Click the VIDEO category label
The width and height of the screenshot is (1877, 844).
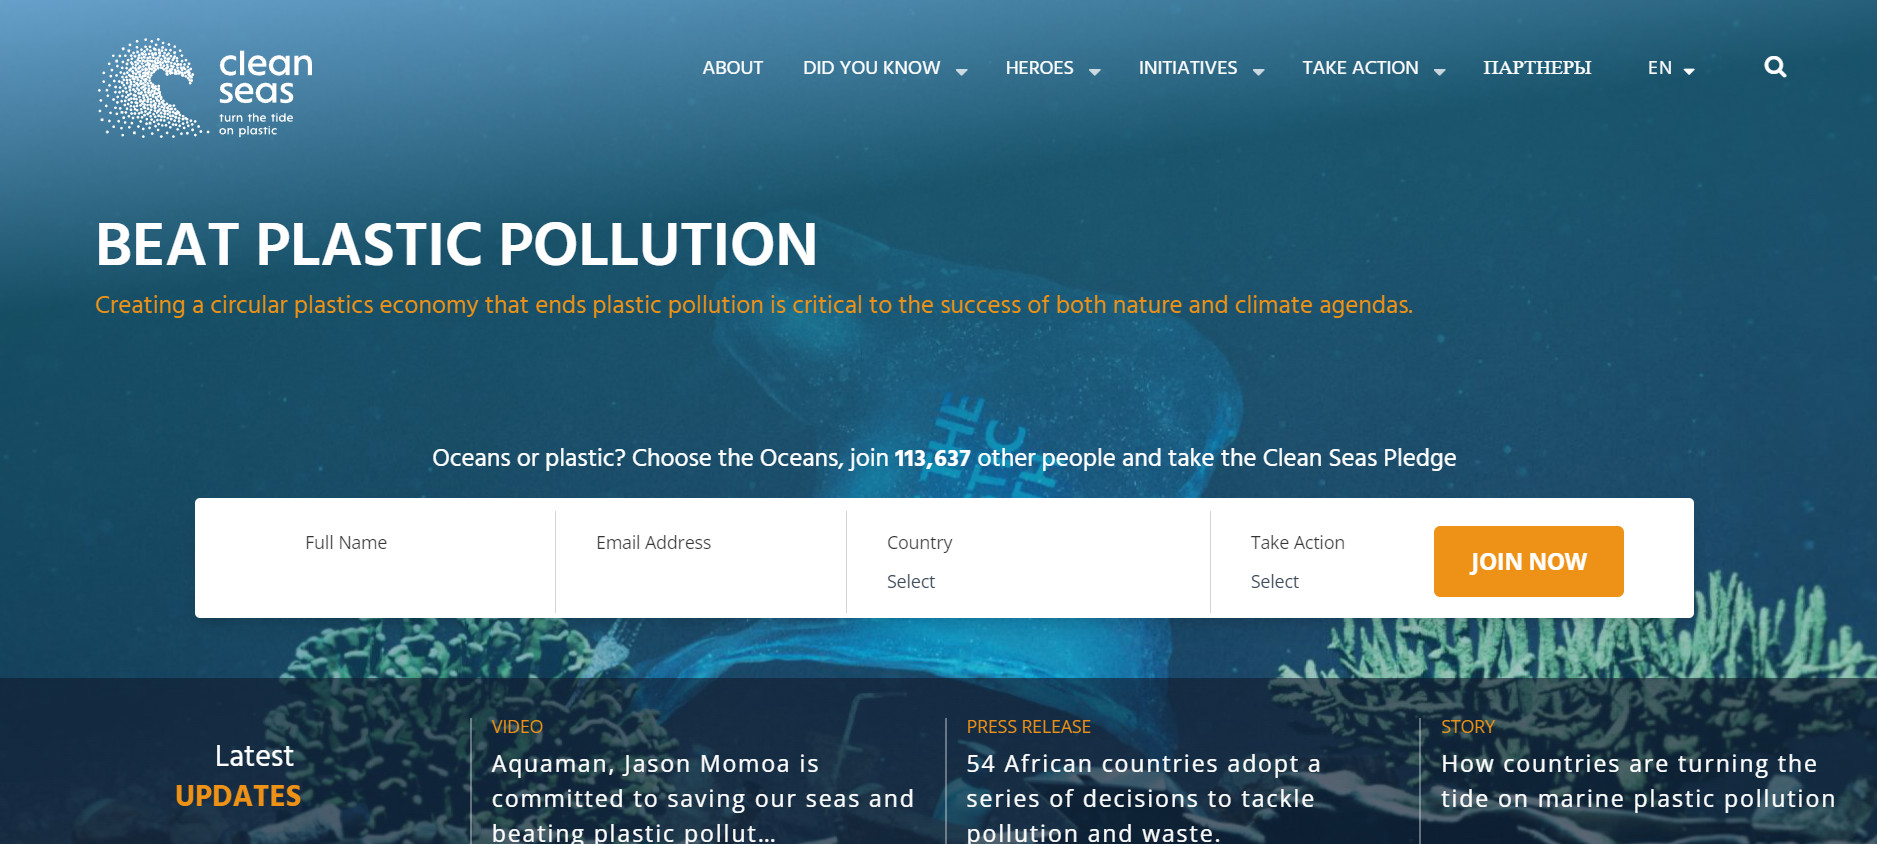(x=517, y=727)
